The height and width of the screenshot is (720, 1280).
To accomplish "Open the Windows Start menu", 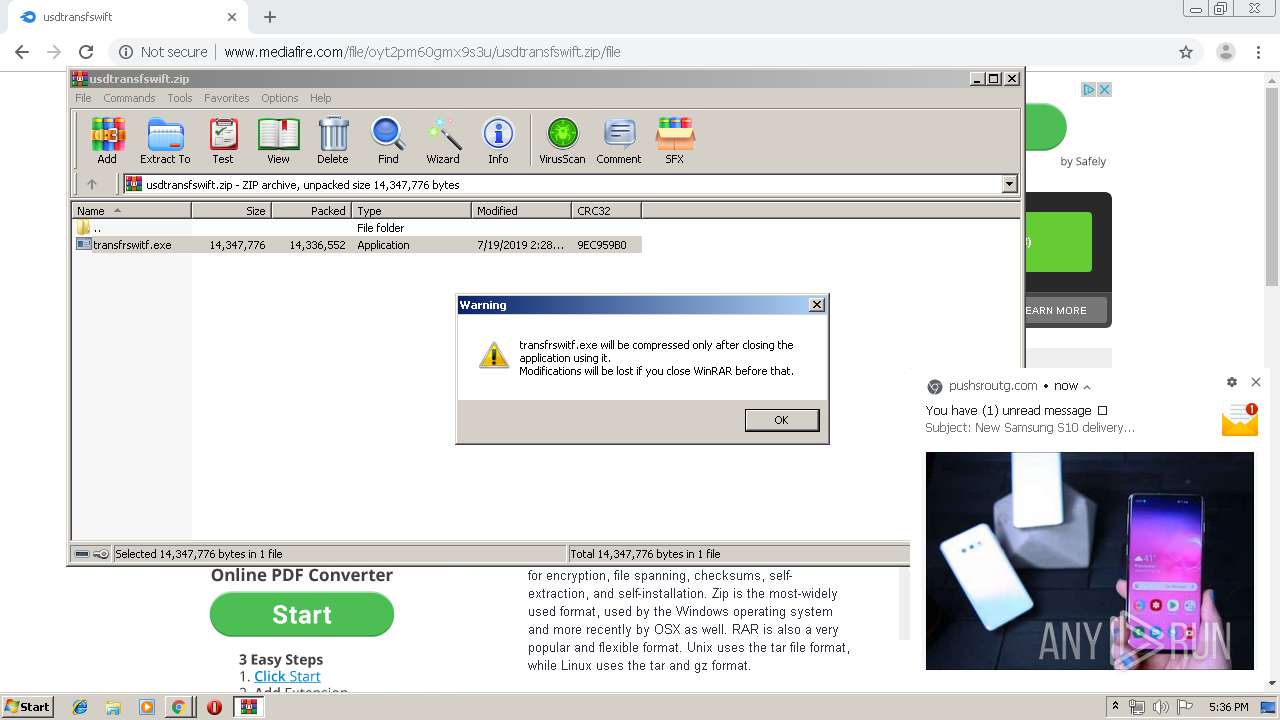I will 28,706.
